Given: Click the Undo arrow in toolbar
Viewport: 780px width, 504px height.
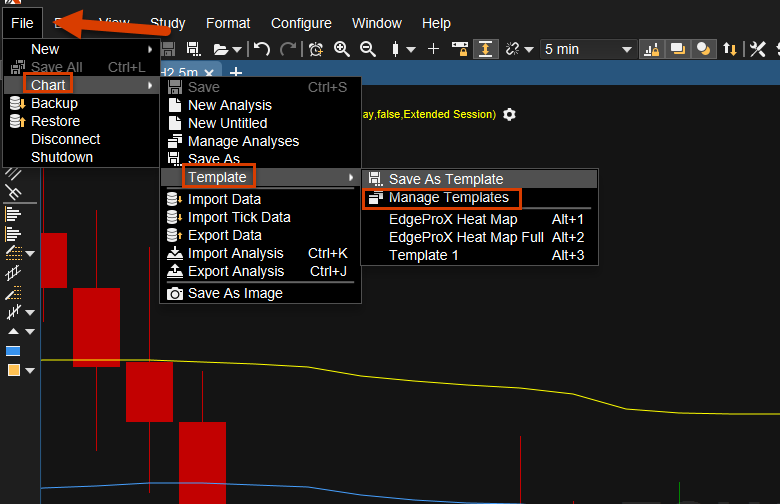Looking at the screenshot, I should click(262, 49).
